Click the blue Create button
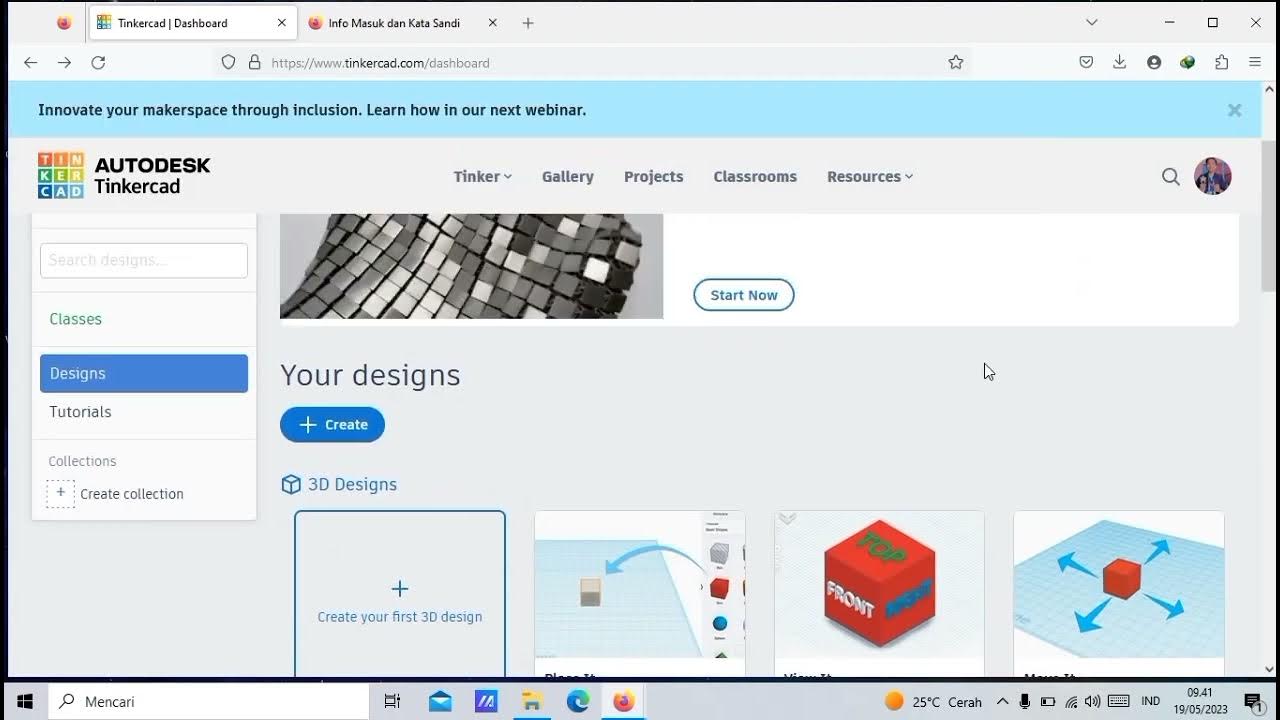The width and height of the screenshot is (1280, 720). (x=332, y=424)
